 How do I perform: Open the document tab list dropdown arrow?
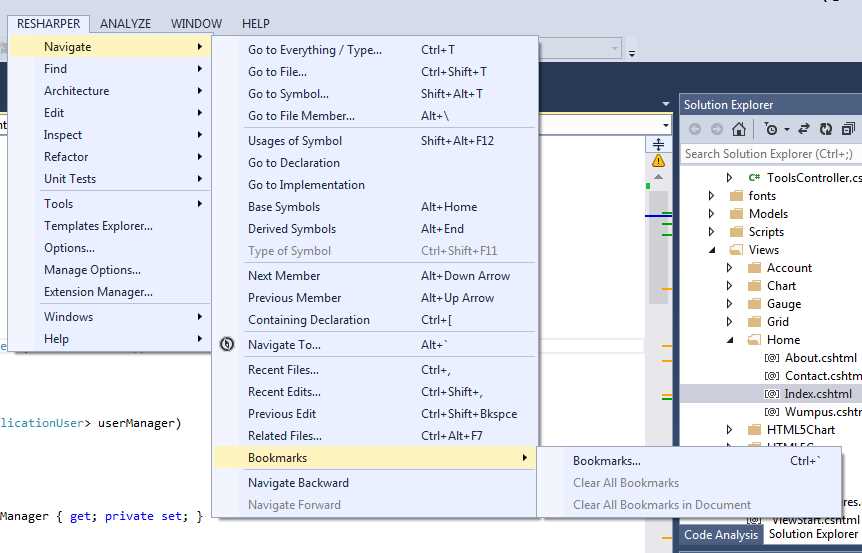pyautogui.click(x=666, y=103)
